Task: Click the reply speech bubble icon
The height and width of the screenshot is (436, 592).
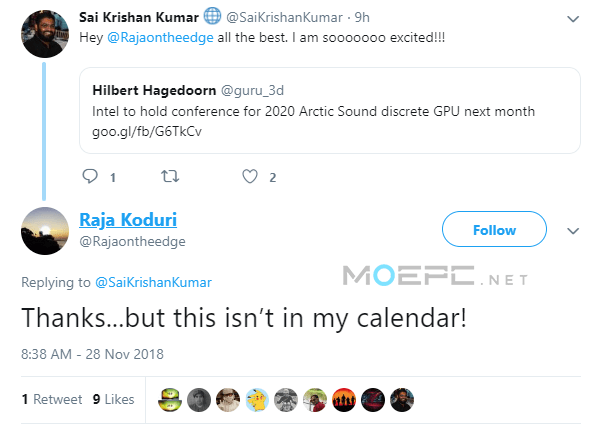Action: click(90, 176)
